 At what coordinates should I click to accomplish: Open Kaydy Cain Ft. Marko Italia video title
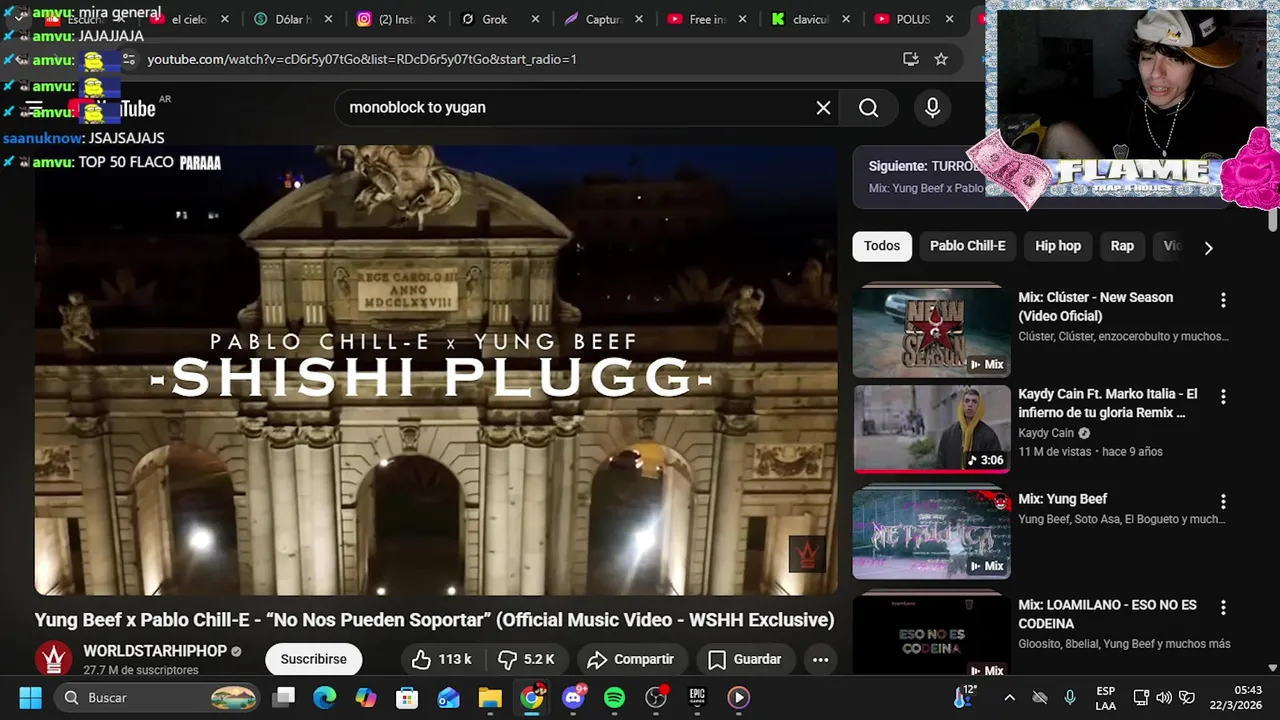[1107, 403]
